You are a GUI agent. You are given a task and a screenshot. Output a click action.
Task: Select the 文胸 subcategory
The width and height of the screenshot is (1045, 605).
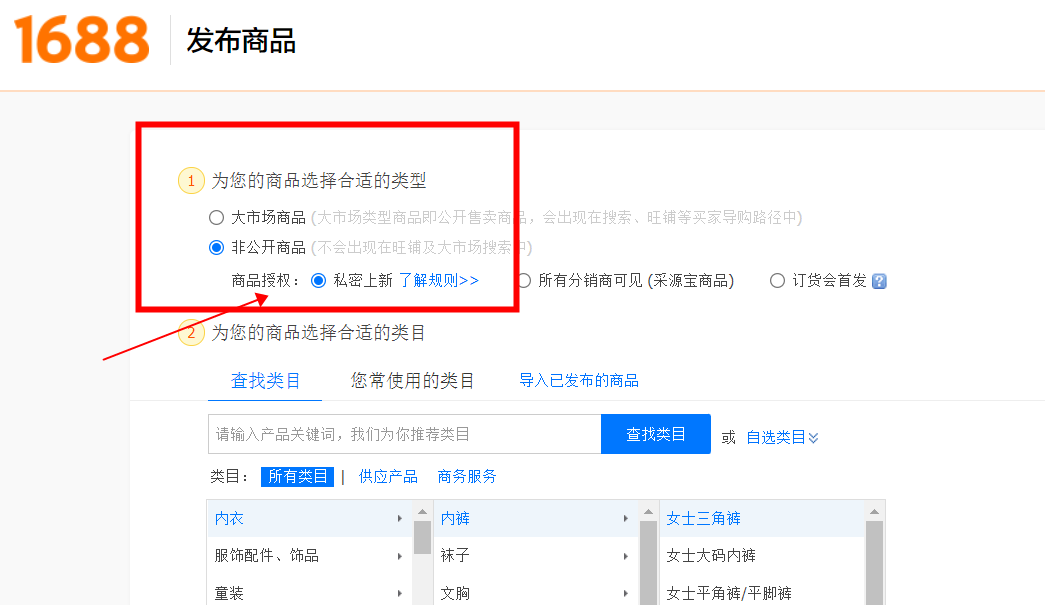[x=536, y=592]
